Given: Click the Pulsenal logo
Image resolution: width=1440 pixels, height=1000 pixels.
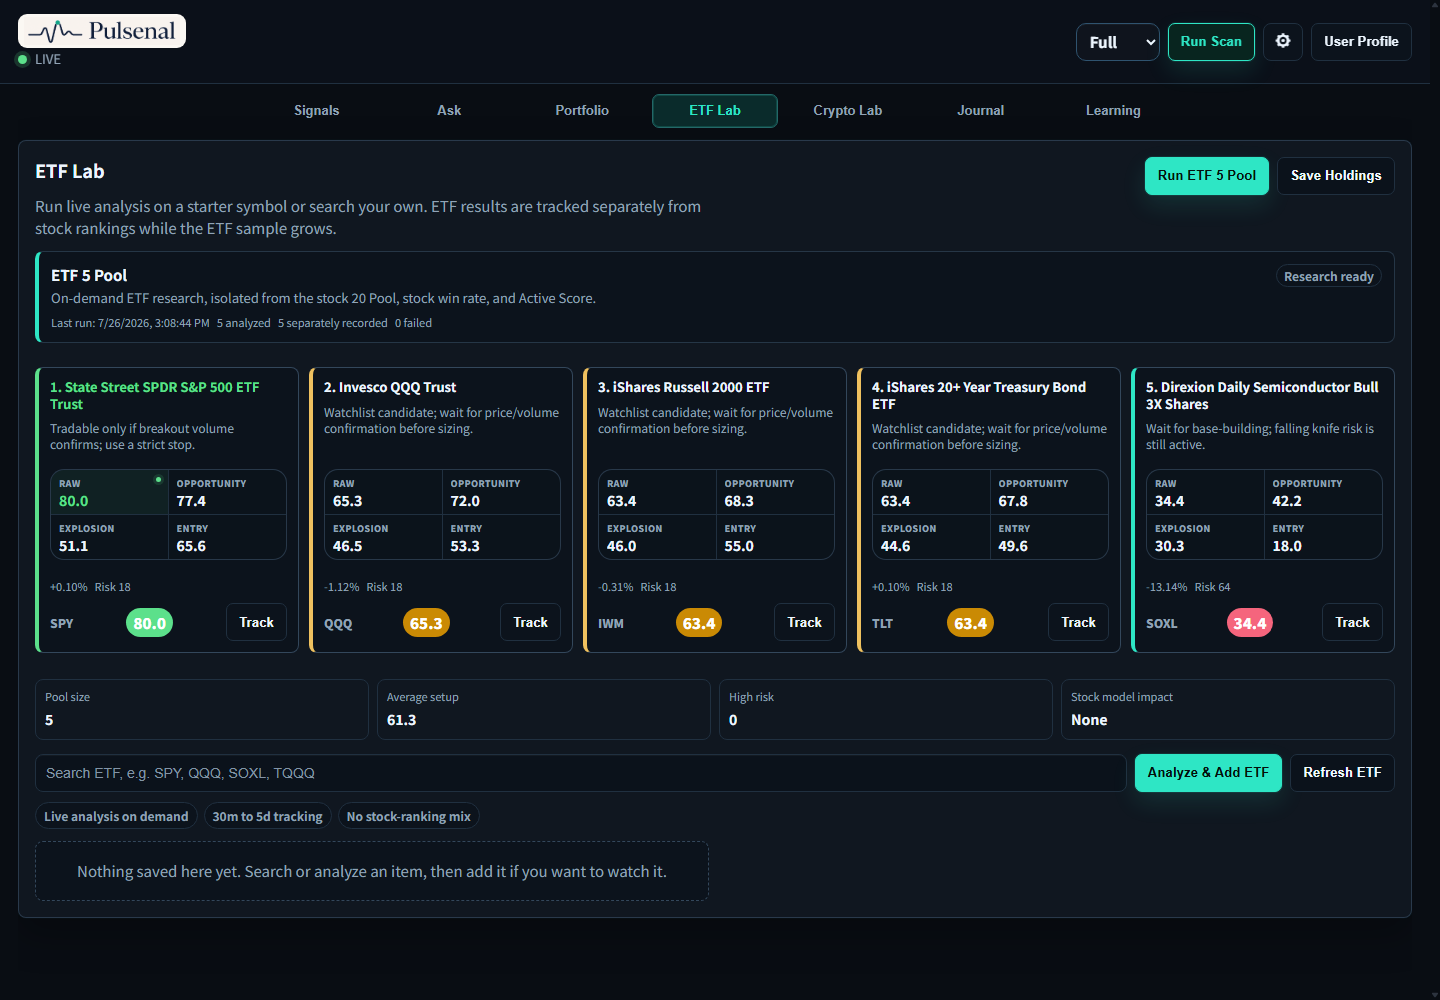Looking at the screenshot, I should [x=102, y=31].
